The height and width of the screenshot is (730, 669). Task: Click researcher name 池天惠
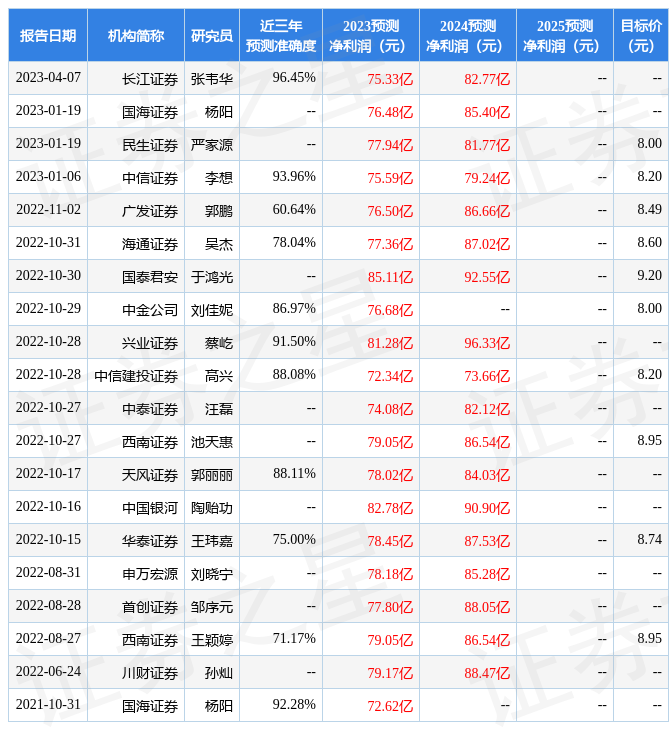click(x=212, y=442)
